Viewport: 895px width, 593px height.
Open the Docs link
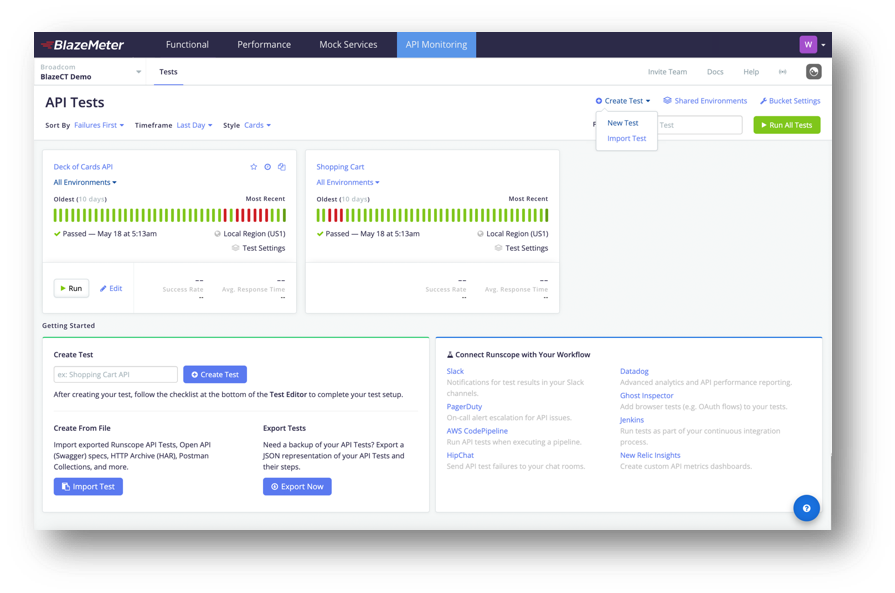pyautogui.click(x=715, y=72)
